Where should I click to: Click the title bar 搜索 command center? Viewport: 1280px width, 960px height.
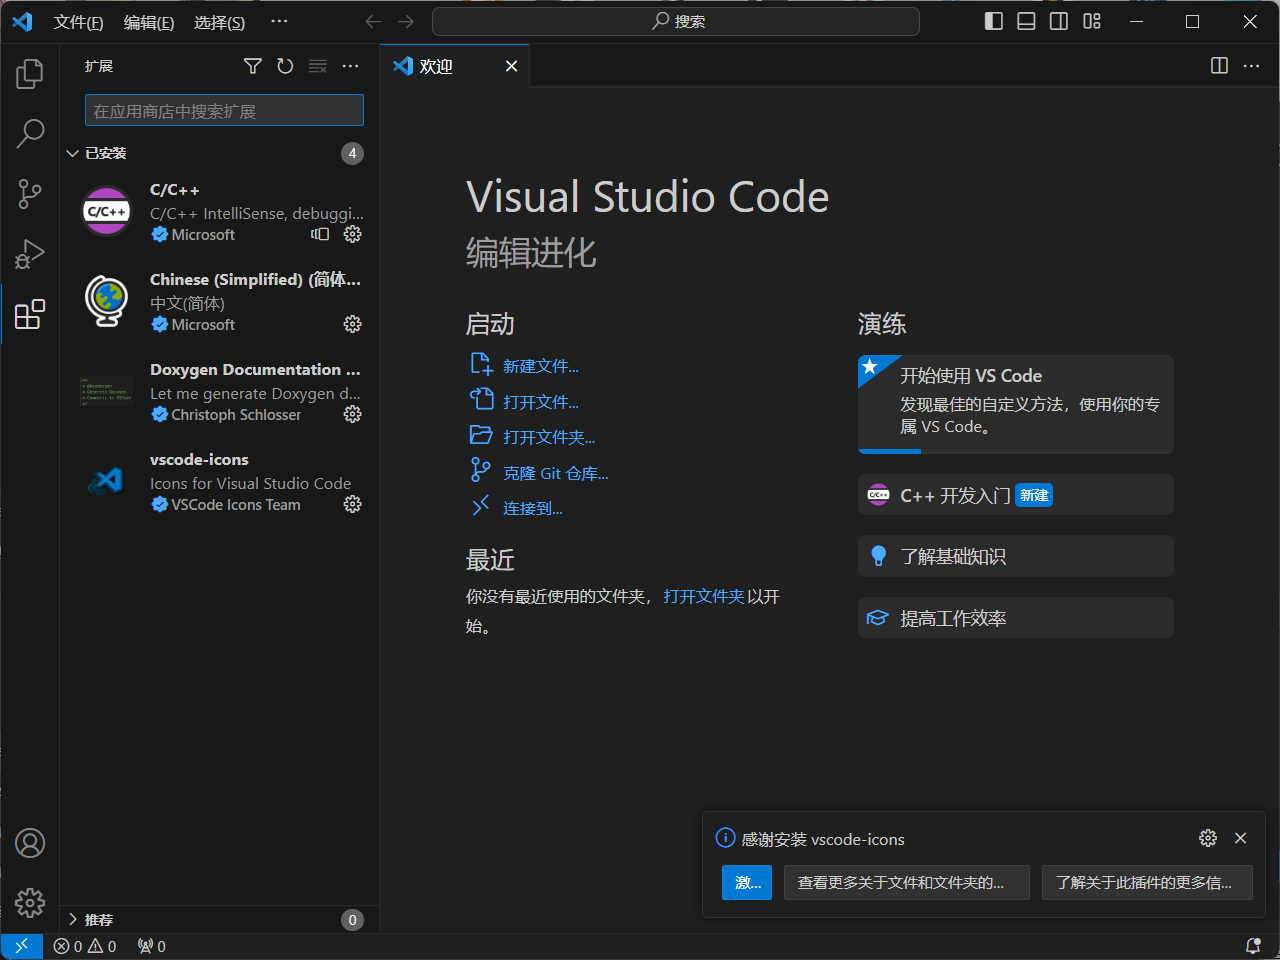pyautogui.click(x=675, y=21)
